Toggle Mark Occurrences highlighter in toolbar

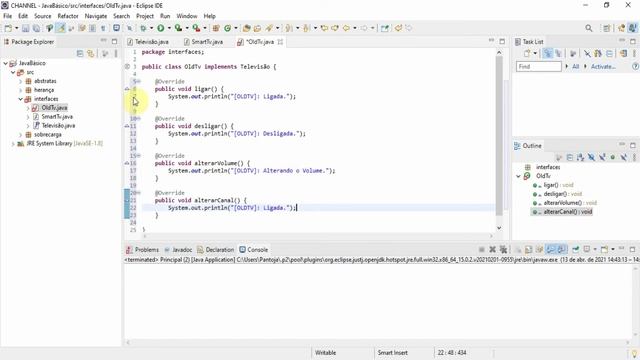(x=61, y=28)
